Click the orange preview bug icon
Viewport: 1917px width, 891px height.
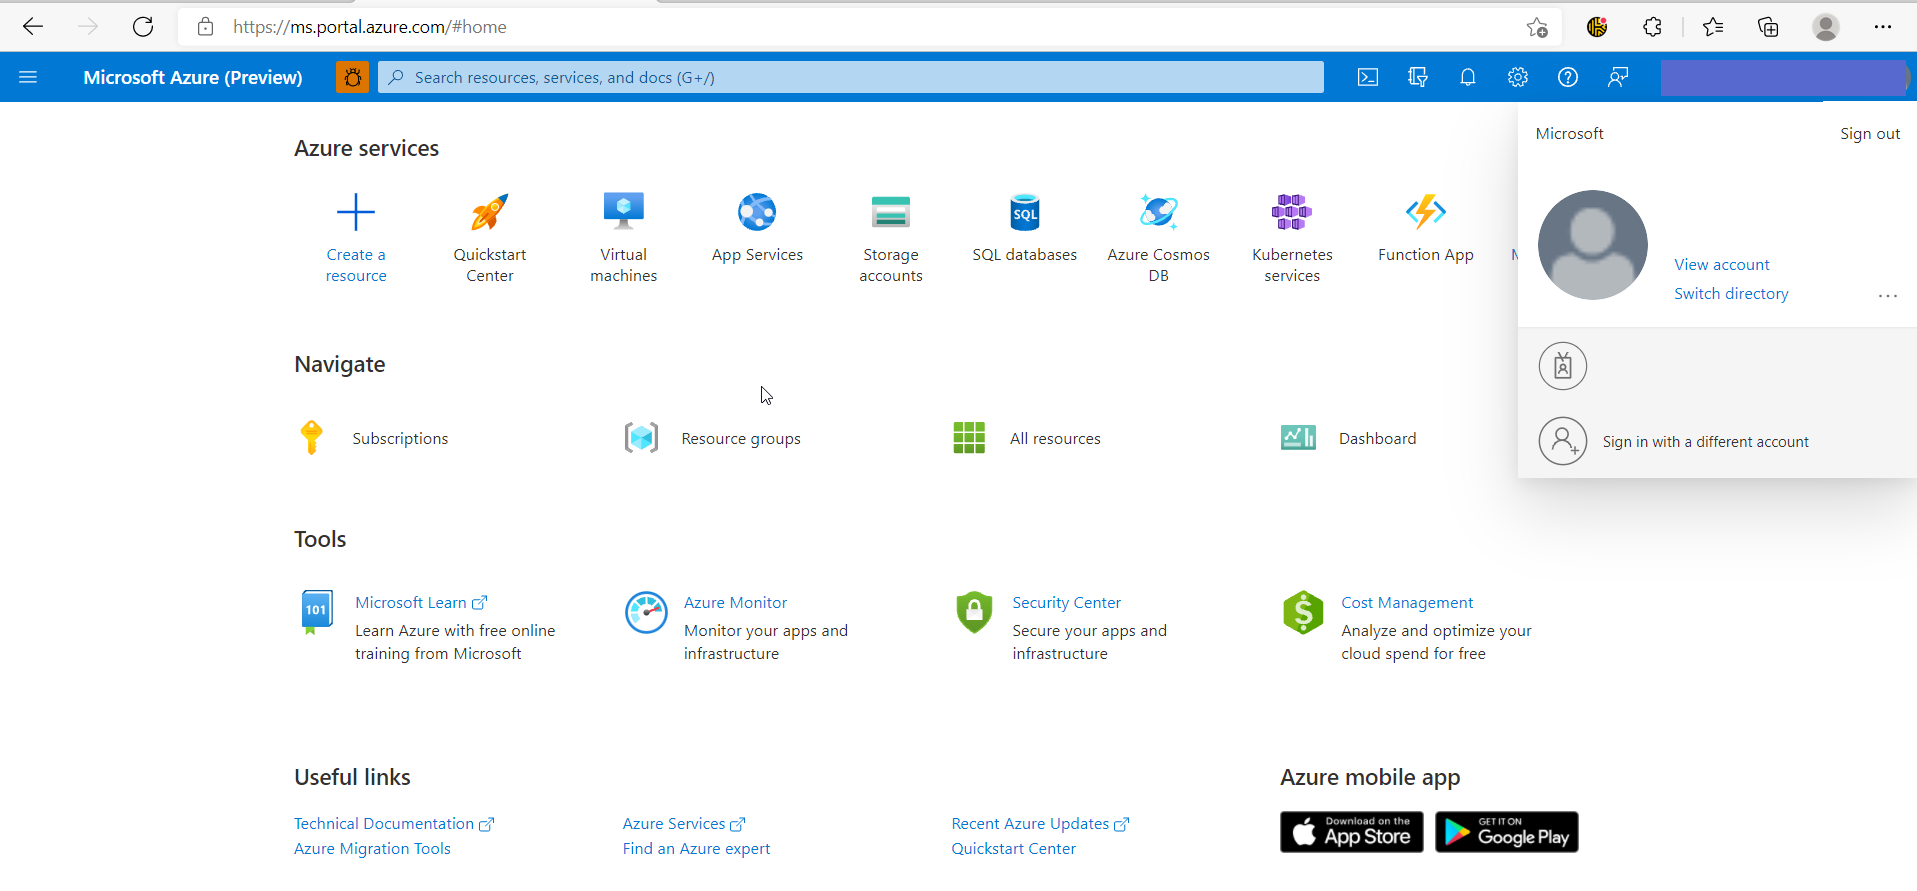pos(352,77)
